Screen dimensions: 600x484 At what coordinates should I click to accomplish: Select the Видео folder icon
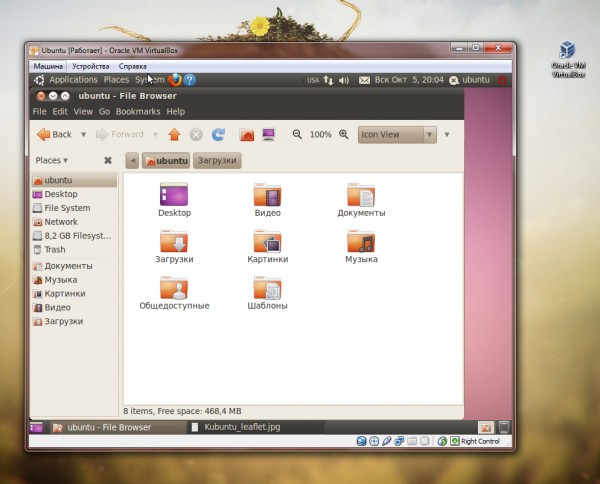[x=267, y=200]
